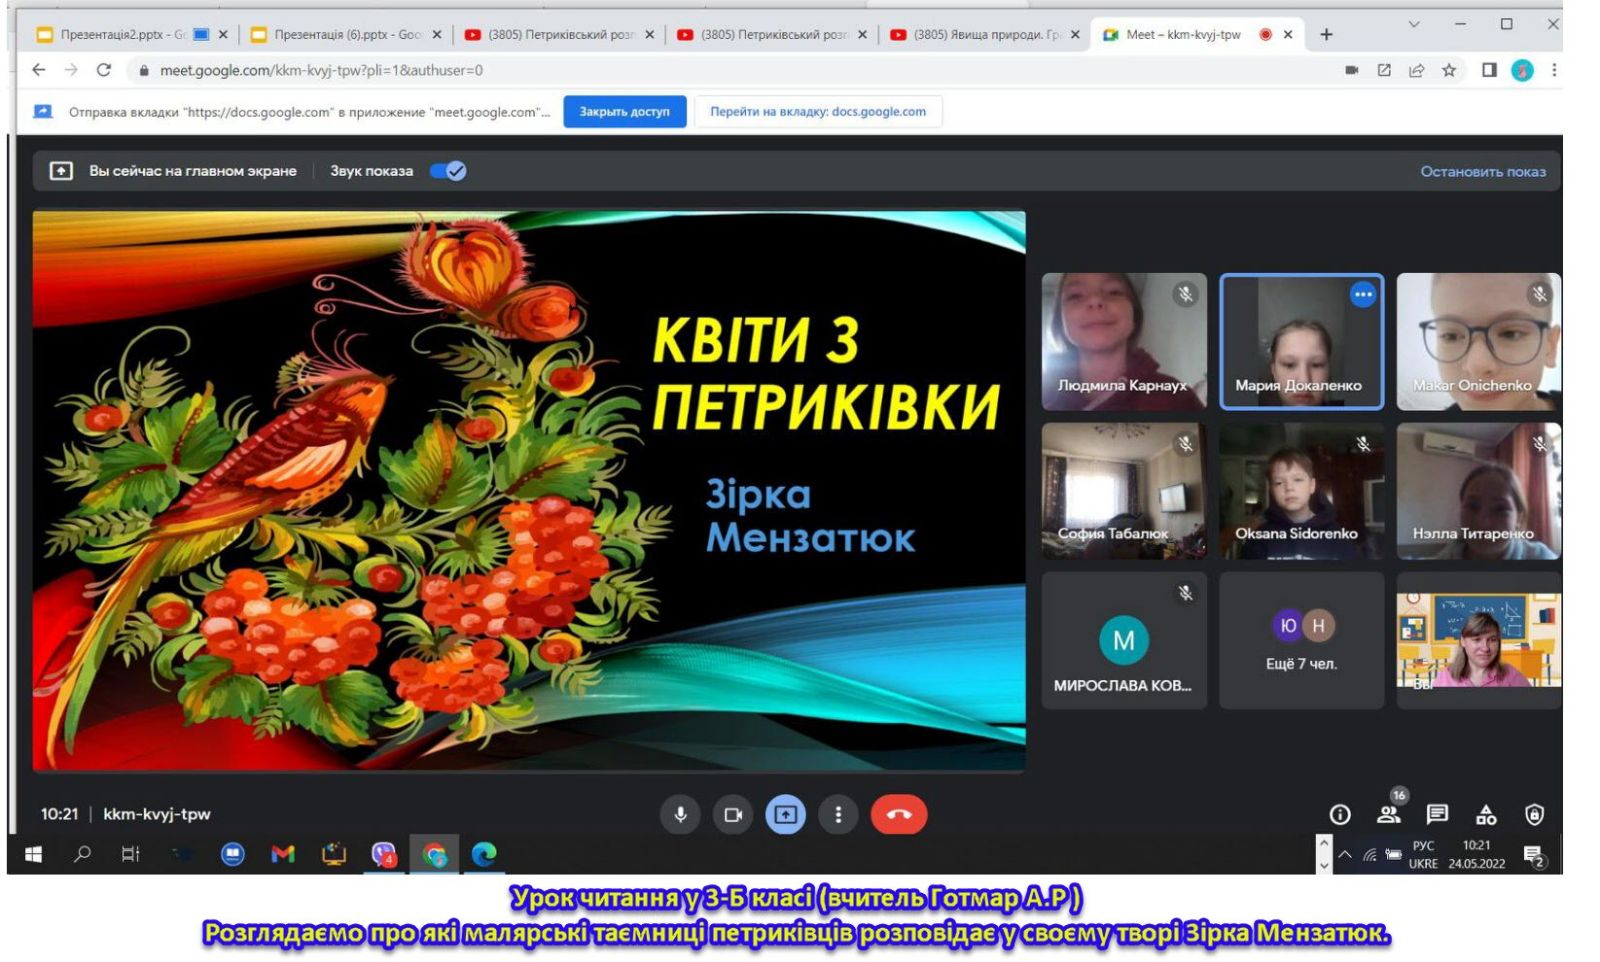Open the meeting details info icon

tap(1340, 815)
